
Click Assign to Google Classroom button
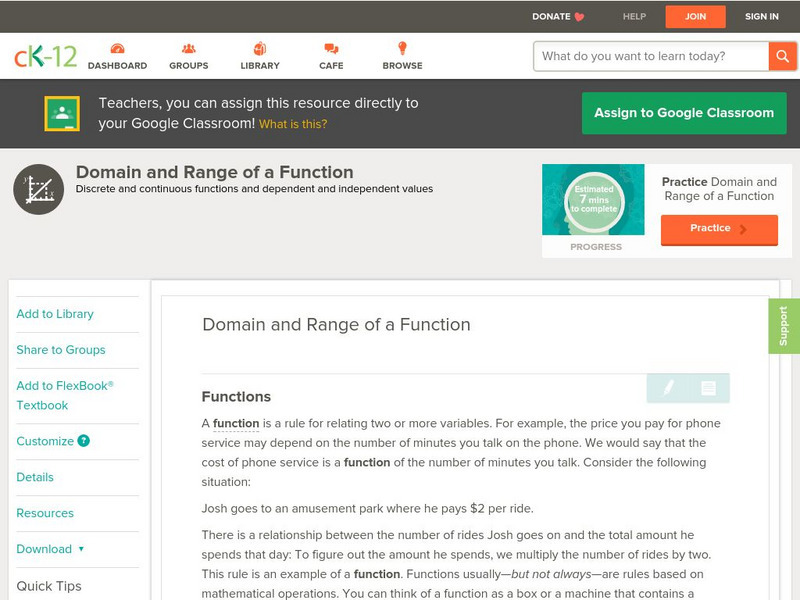(684, 113)
